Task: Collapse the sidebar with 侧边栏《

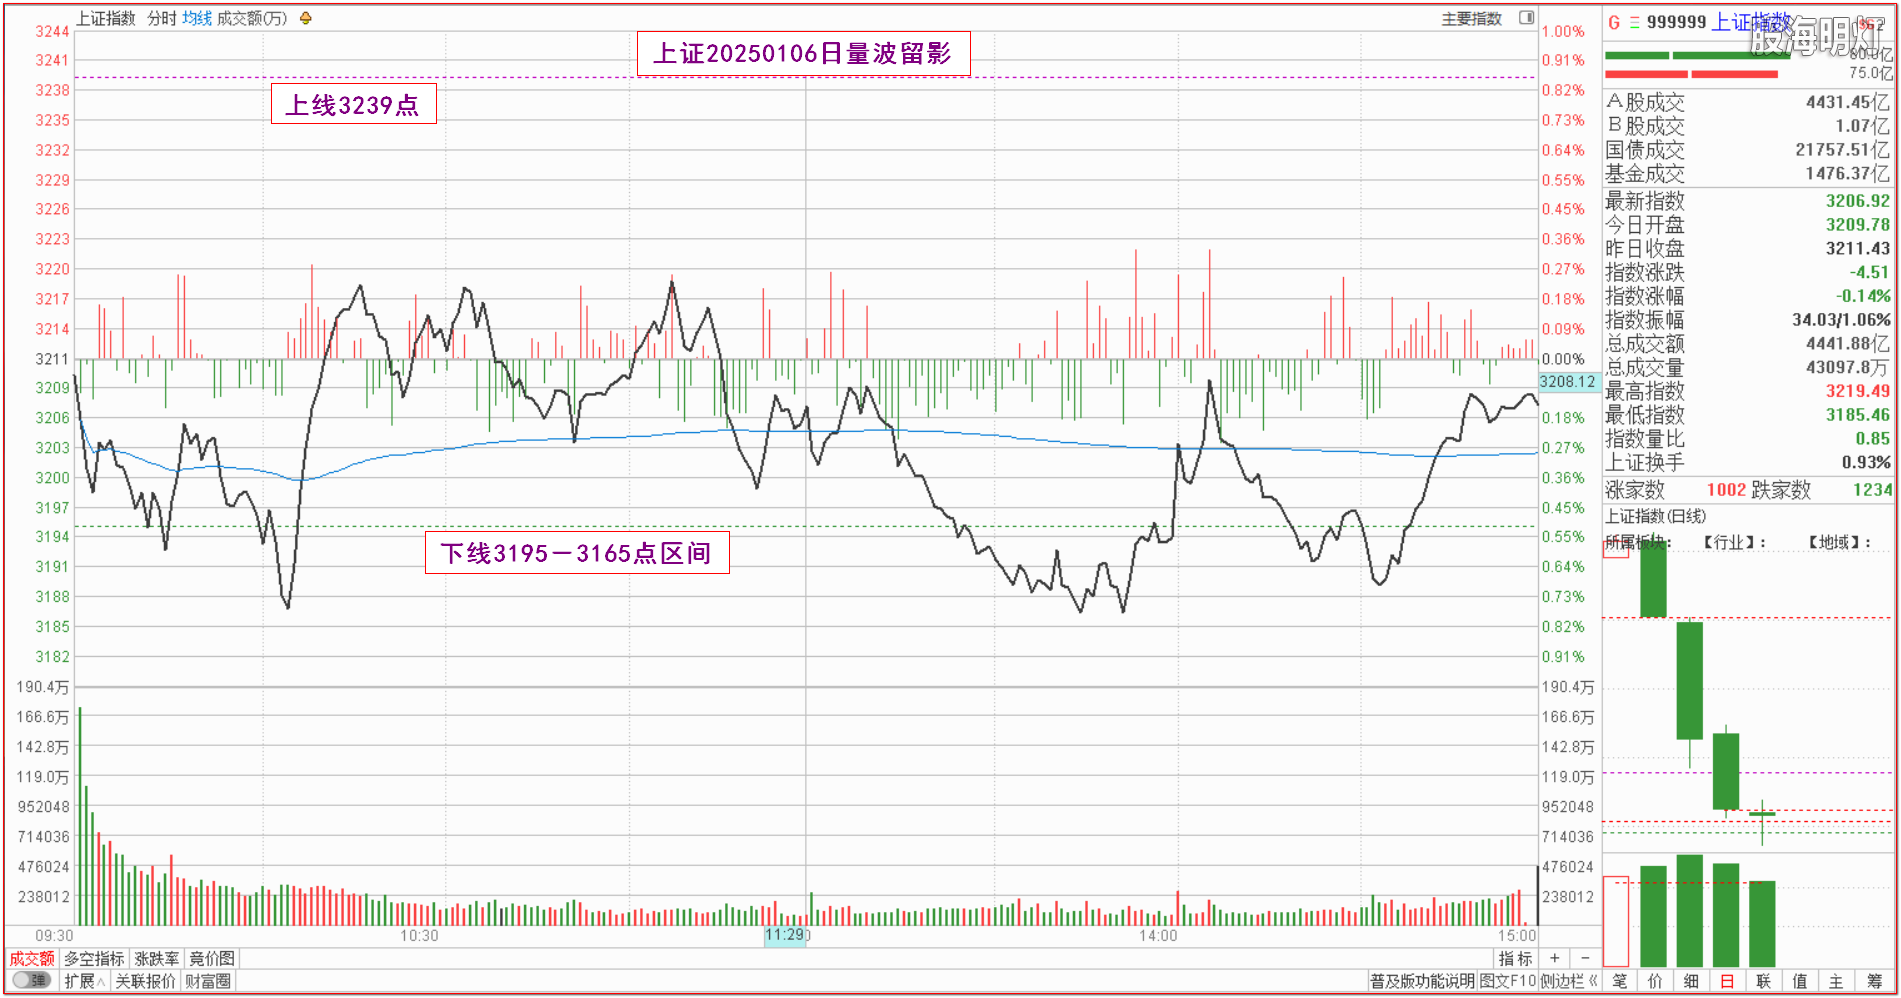Action: 1569,981
